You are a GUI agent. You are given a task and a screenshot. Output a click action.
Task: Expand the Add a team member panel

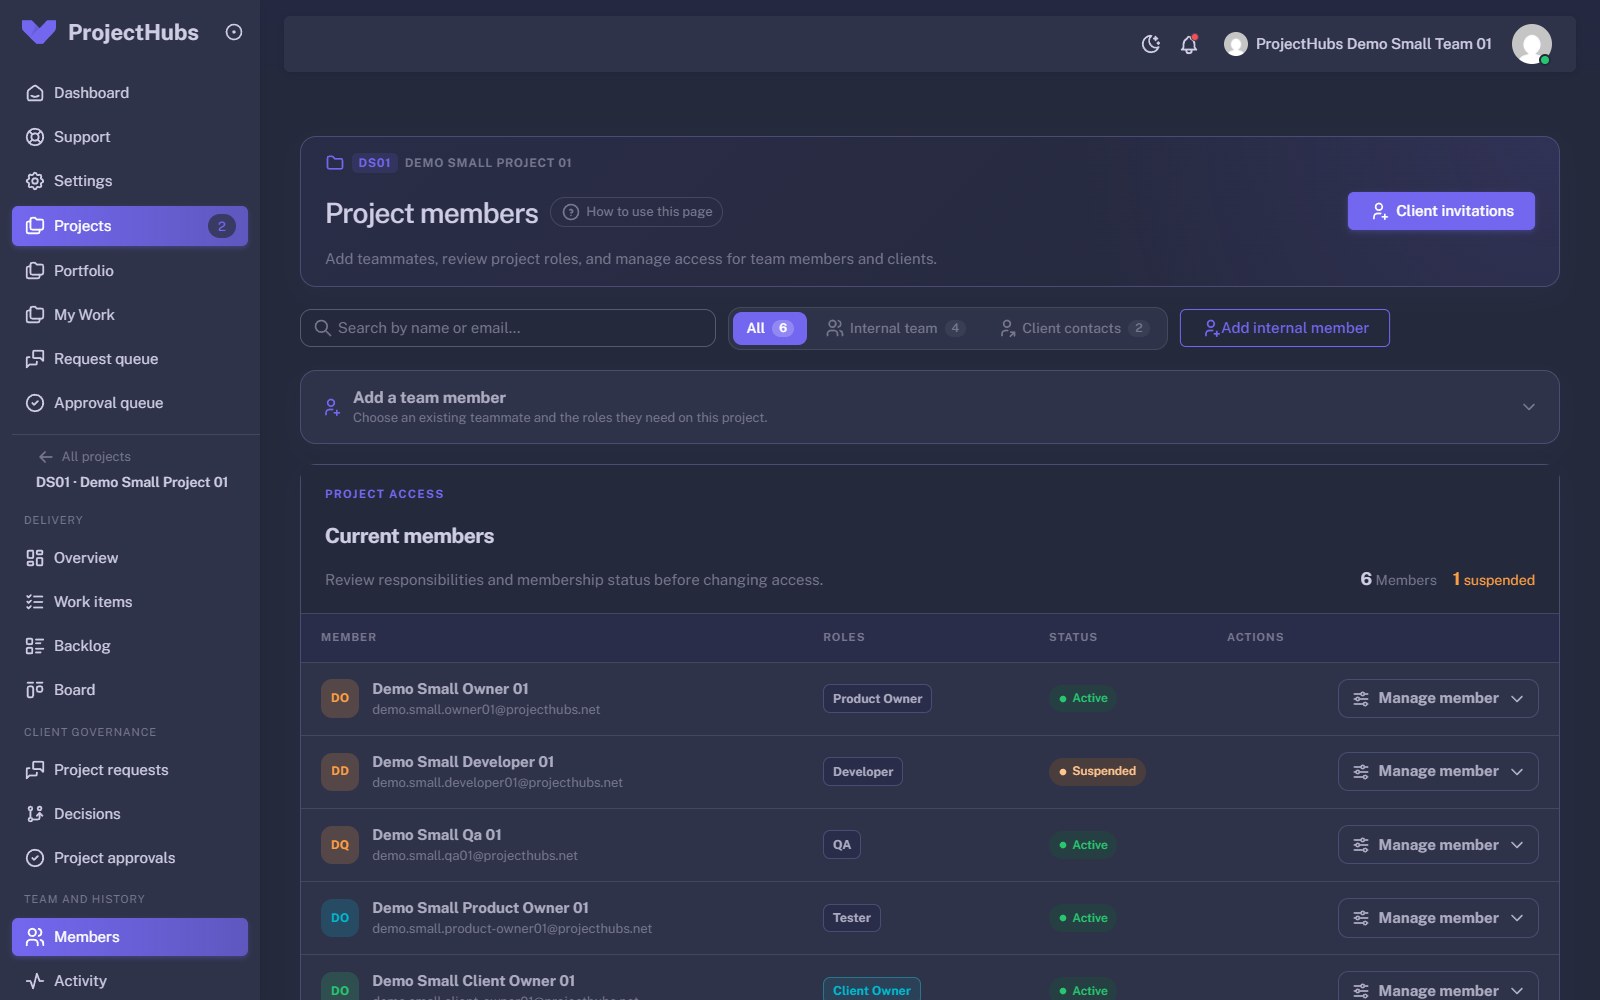click(930, 407)
